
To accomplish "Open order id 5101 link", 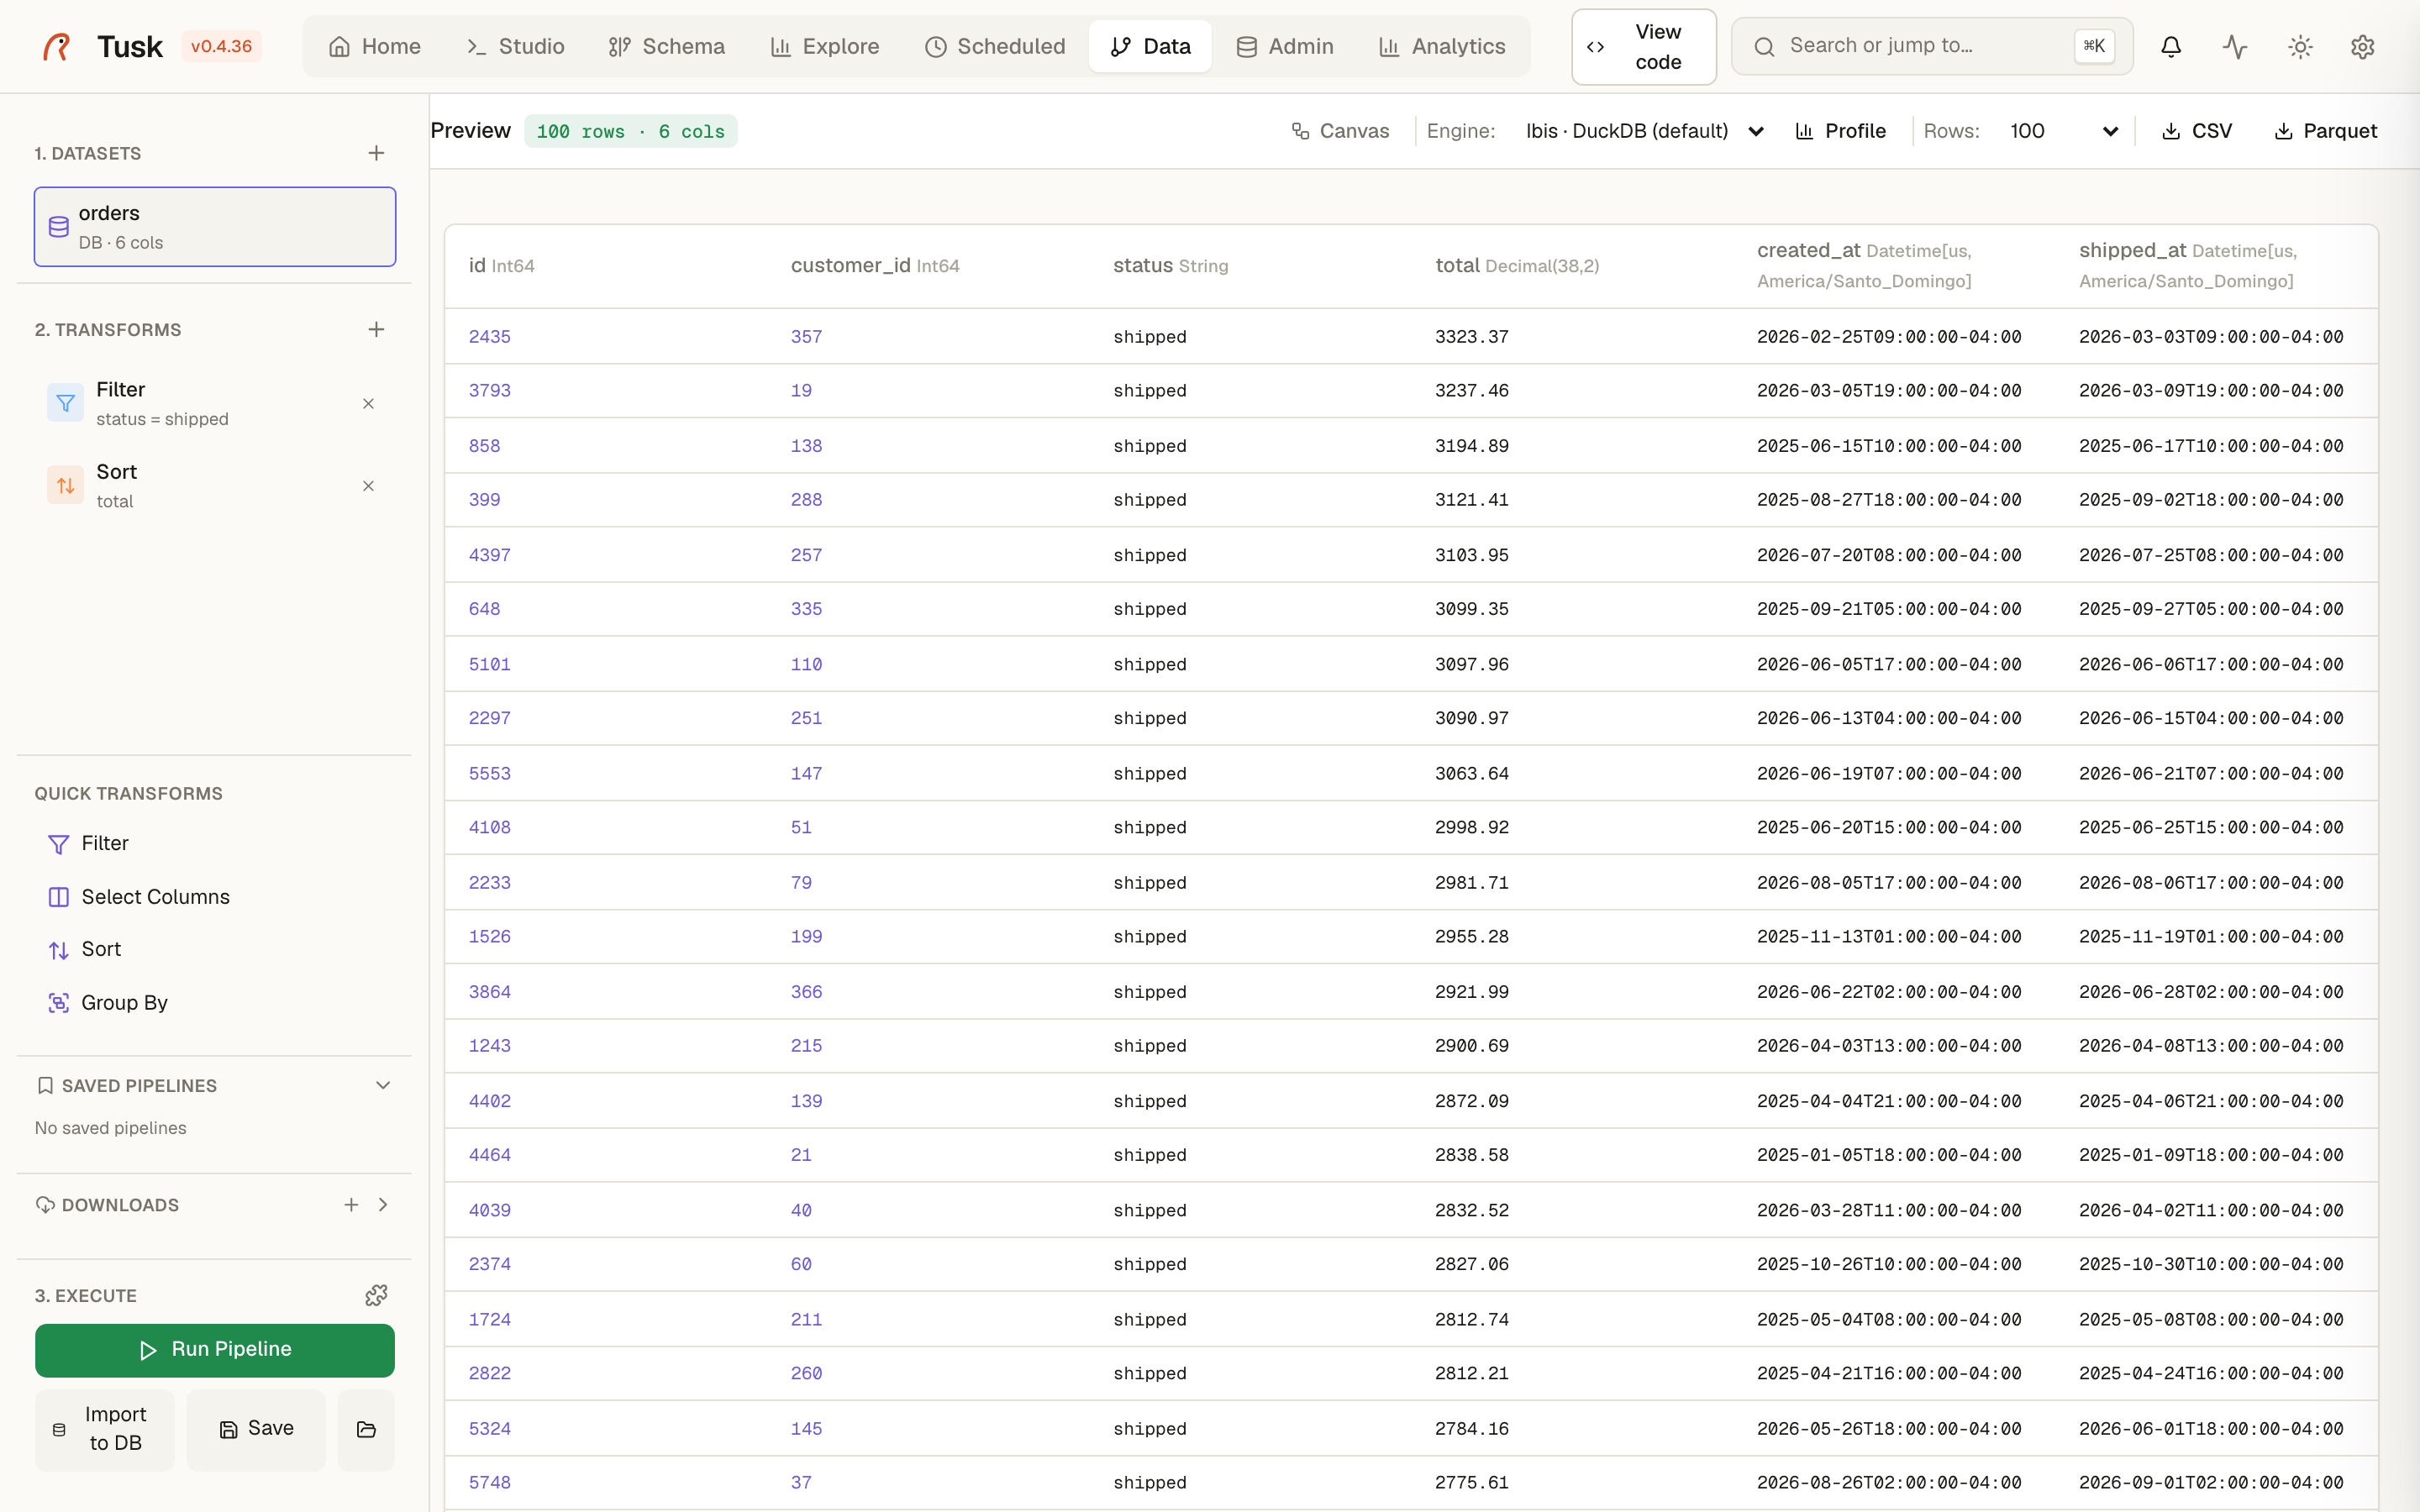I will (490, 664).
